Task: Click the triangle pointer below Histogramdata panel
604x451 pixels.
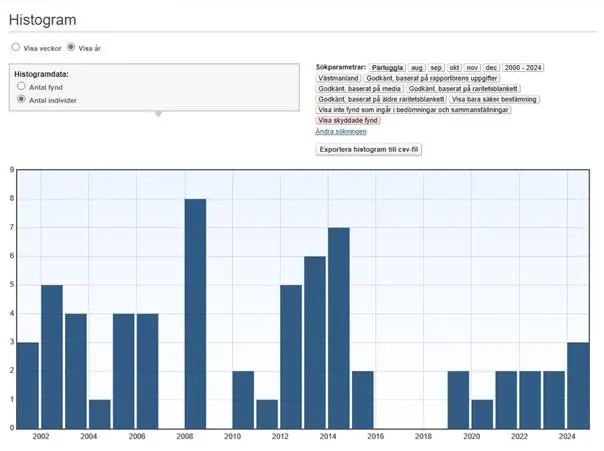Action: point(157,113)
